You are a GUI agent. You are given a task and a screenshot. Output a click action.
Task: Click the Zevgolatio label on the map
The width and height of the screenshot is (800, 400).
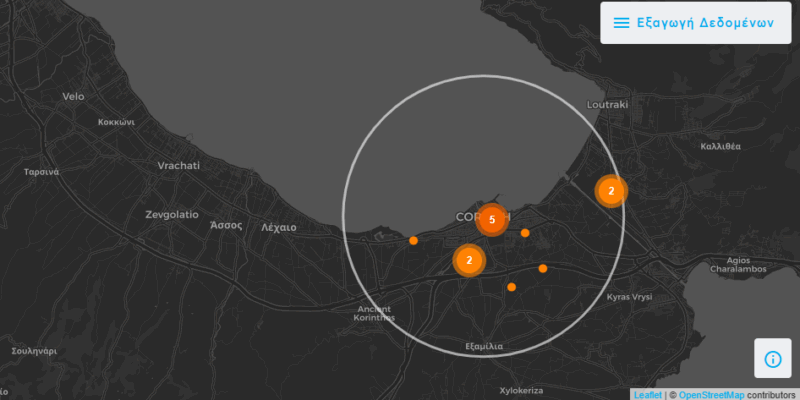pos(172,214)
